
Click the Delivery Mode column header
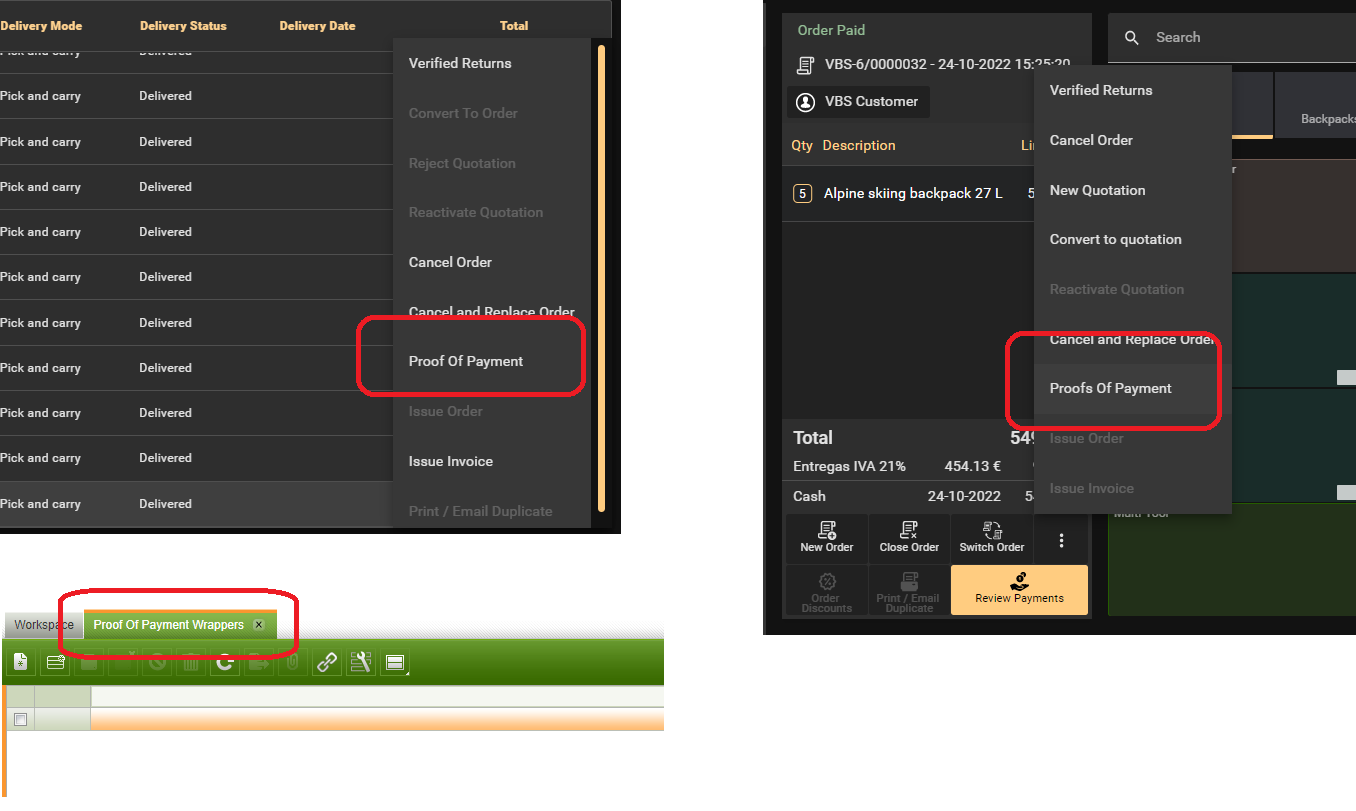coord(41,26)
